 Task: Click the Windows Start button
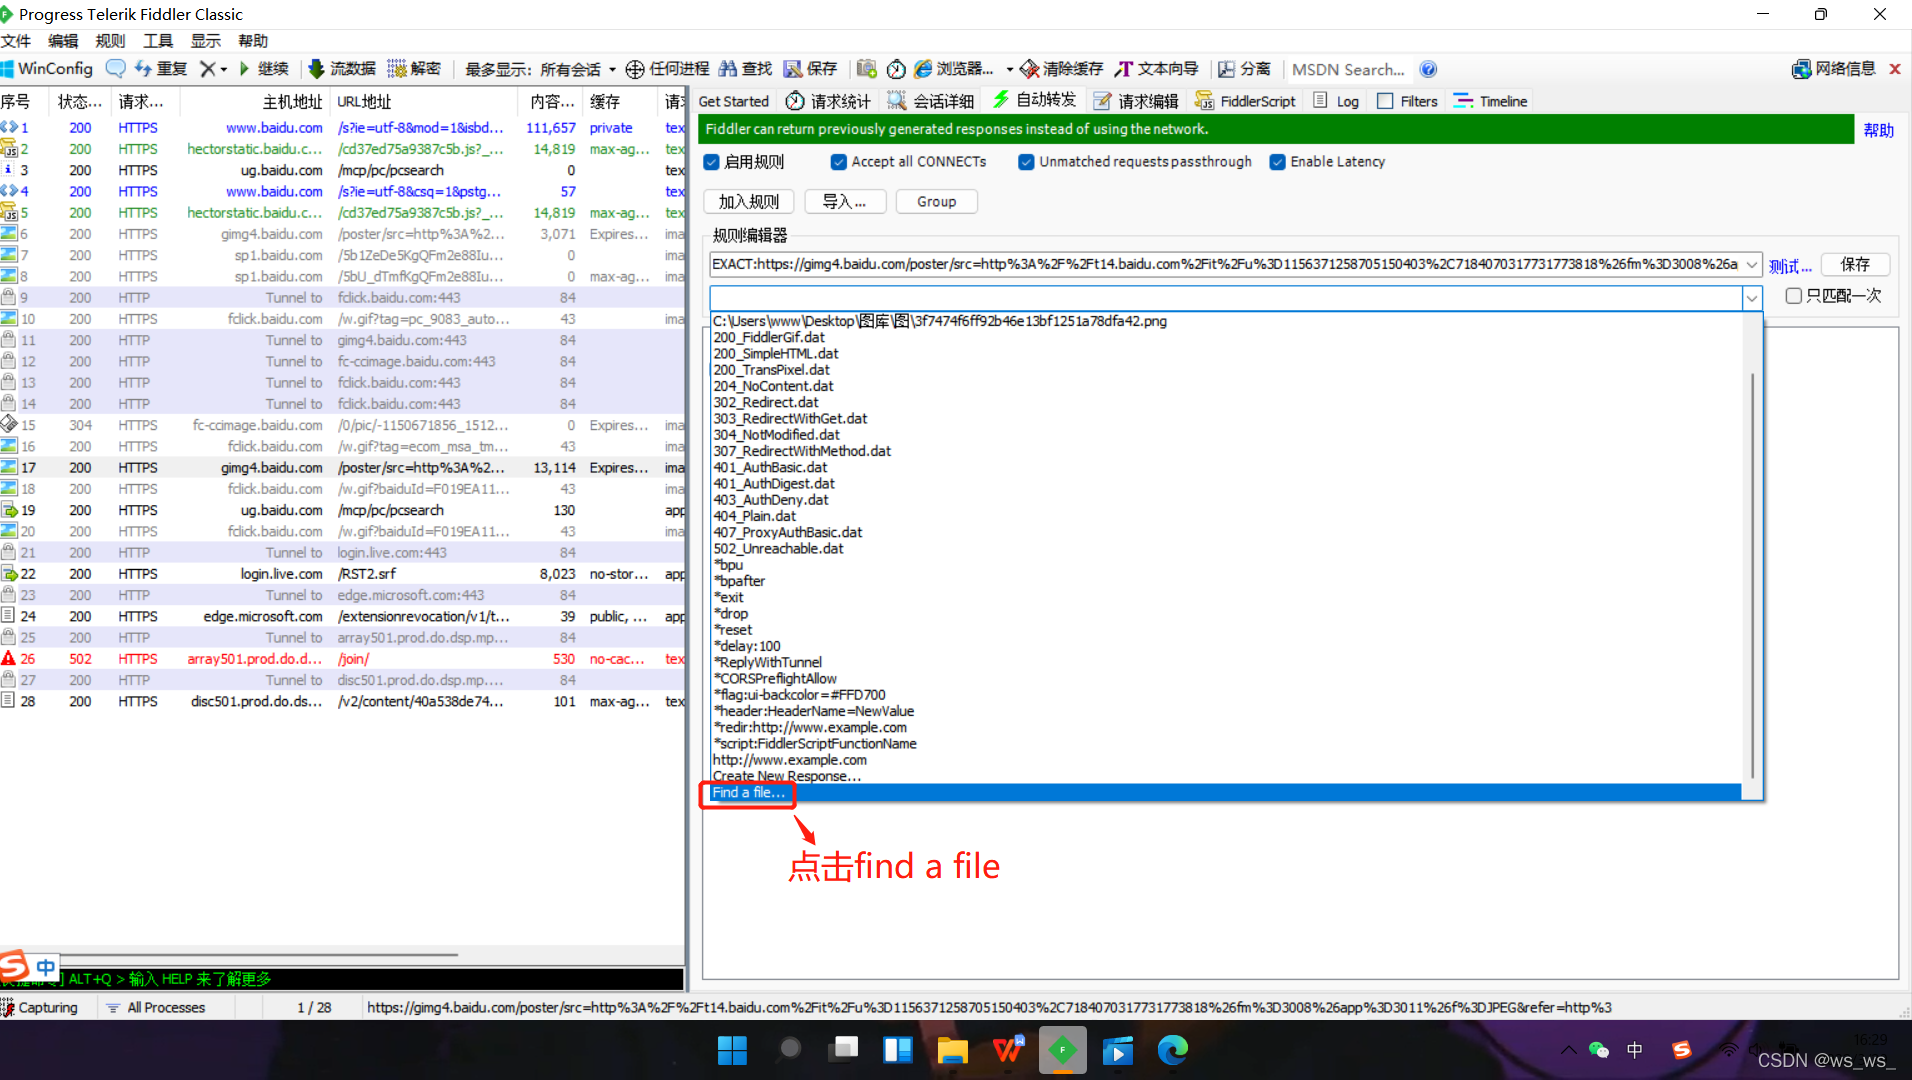coord(732,1050)
